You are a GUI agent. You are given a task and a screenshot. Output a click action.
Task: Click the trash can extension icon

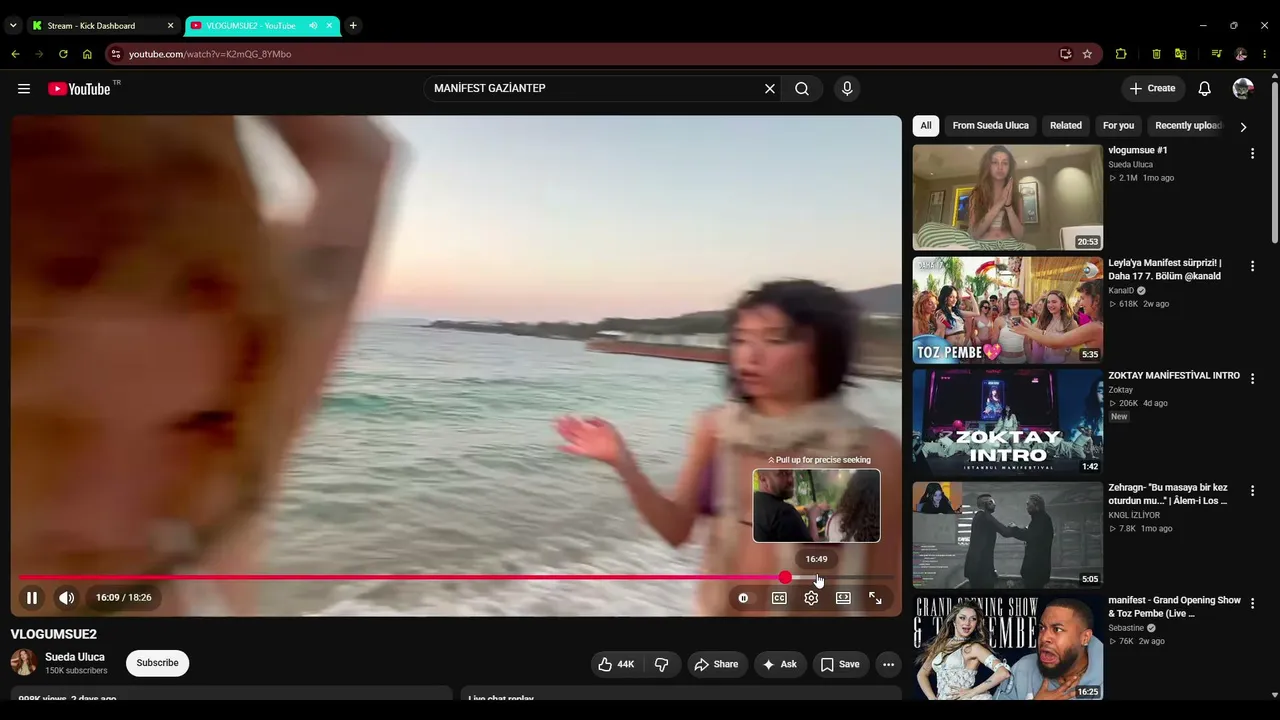coord(1156,54)
